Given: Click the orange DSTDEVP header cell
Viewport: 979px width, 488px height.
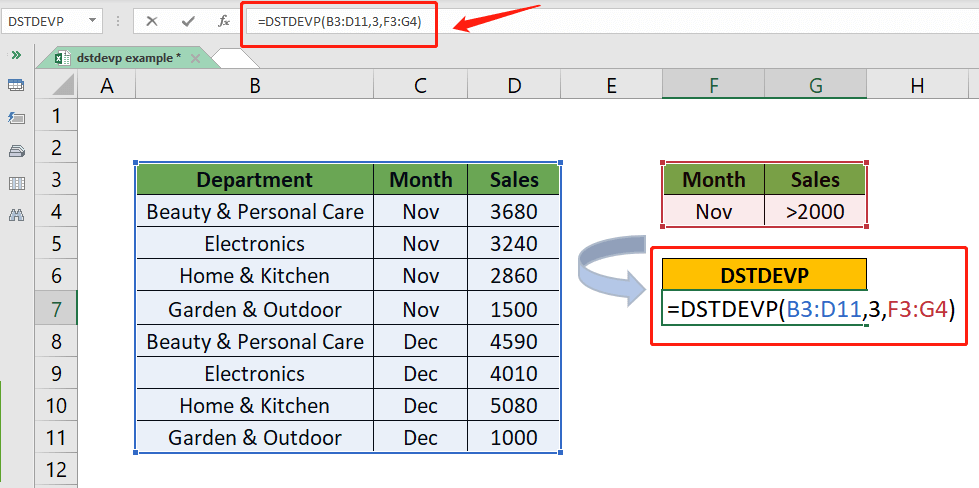Looking at the screenshot, I should (764, 275).
